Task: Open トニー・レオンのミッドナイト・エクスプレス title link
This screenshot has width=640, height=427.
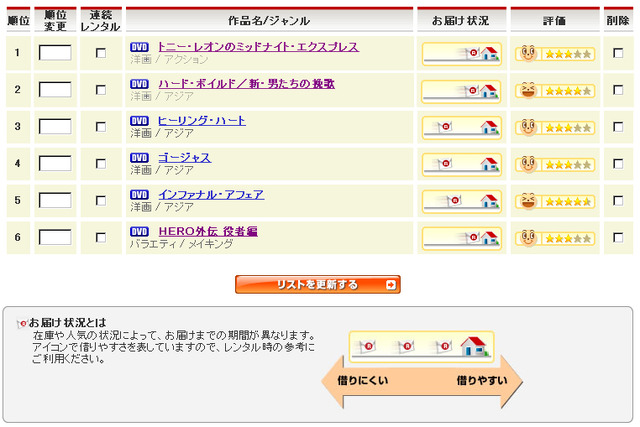Action: (x=258, y=47)
